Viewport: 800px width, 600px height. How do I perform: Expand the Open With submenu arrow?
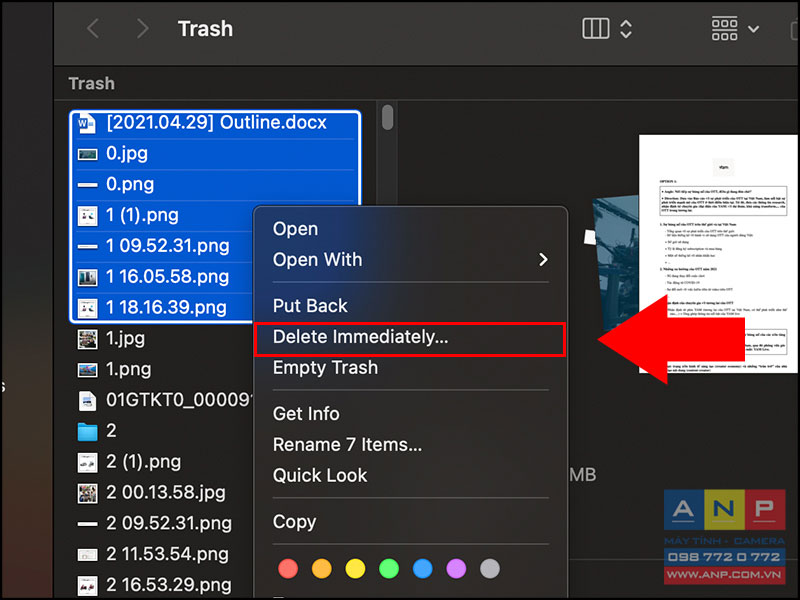click(x=543, y=260)
